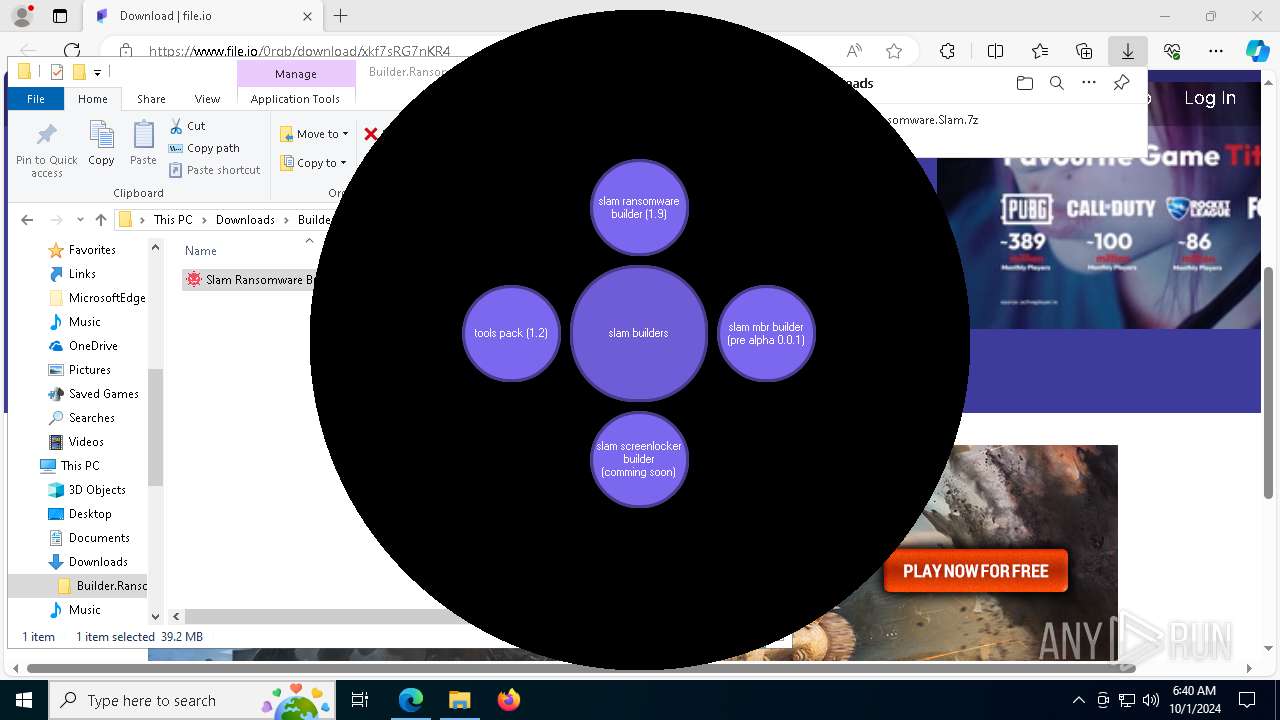Select Favorites in navigation tree
This screenshot has width=1280, height=720.
click(92, 250)
